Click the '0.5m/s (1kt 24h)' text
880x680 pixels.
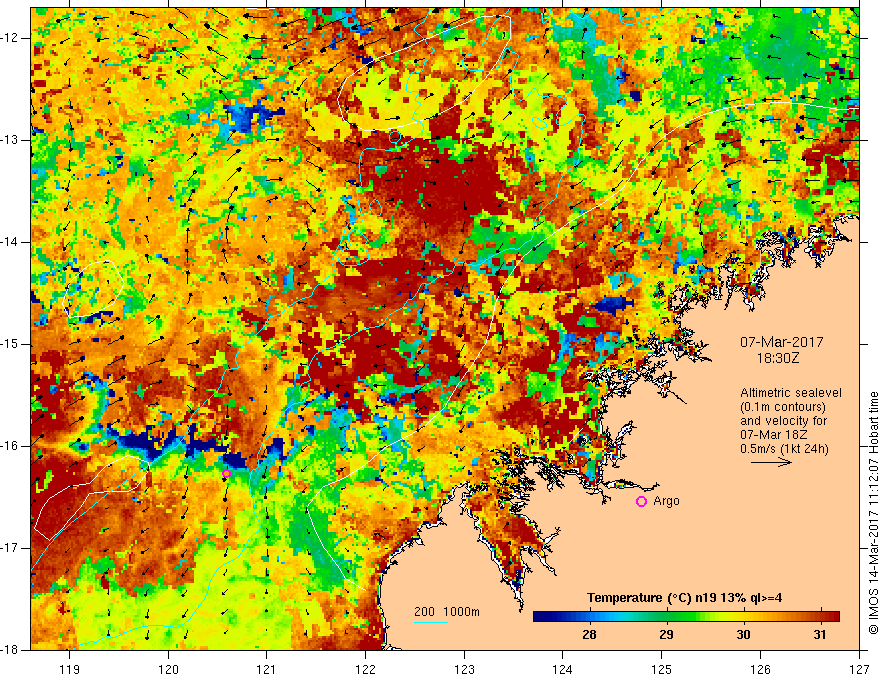click(x=784, y=449)
